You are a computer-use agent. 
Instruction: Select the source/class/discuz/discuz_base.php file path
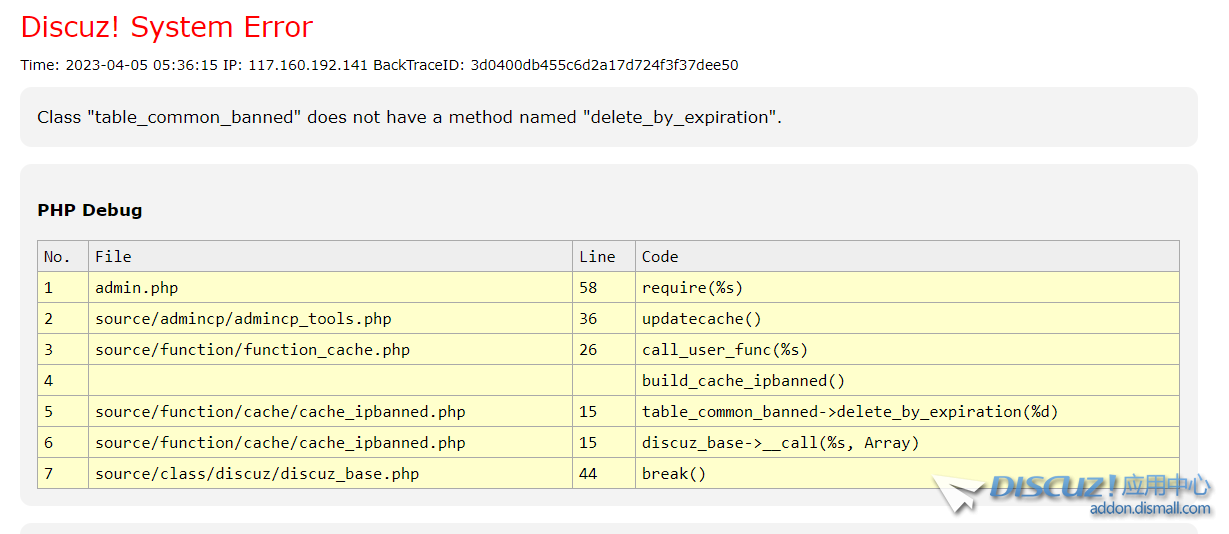coord(257,474)
